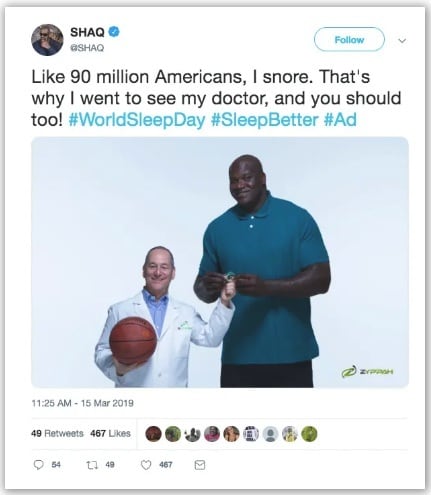Open the #SleepBetter hashtag

[x=264, y=120]
